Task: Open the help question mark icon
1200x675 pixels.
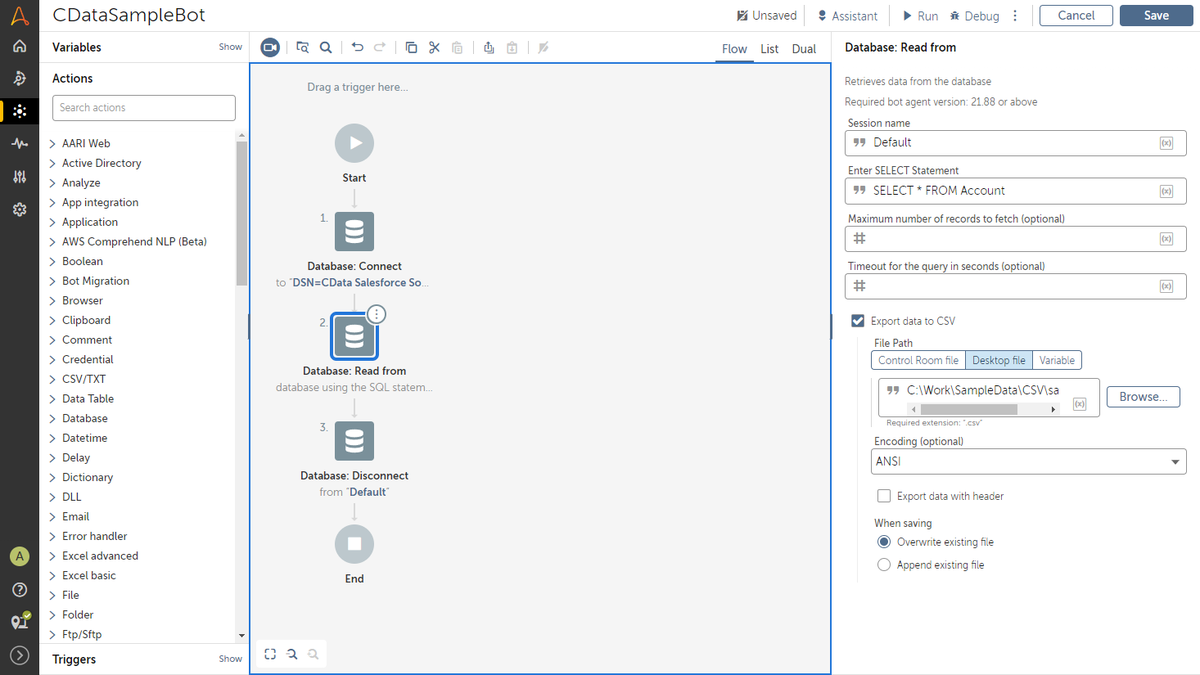Action: pos(19,589)
